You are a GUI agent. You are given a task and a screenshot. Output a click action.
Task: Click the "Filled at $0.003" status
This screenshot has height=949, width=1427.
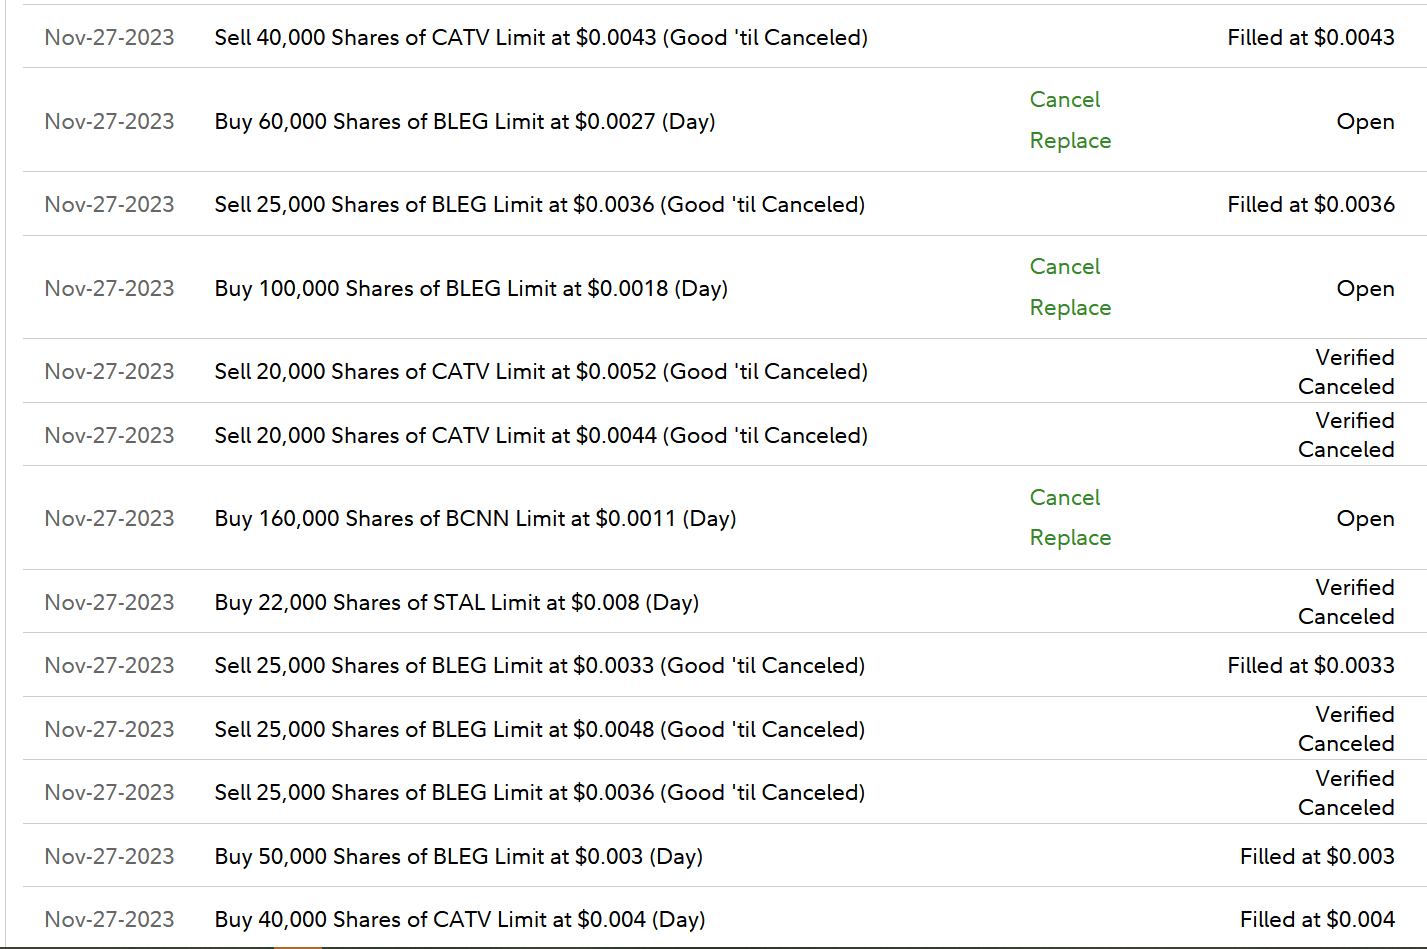1317,857
